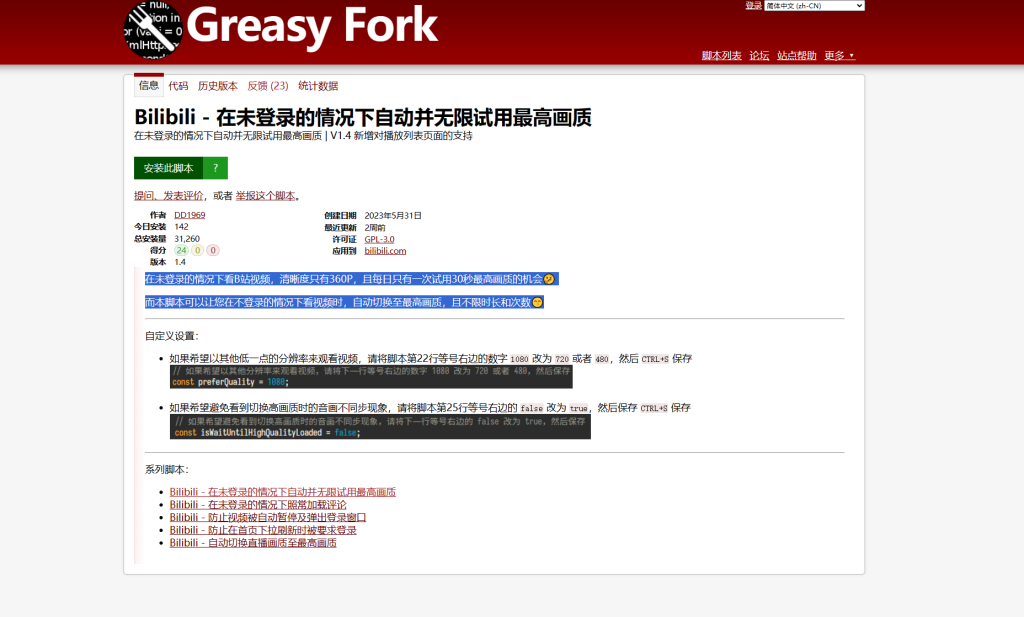Go to the 反馈 (23) tab
Viewport: 1024px width, 617px height.
(267, 86)
